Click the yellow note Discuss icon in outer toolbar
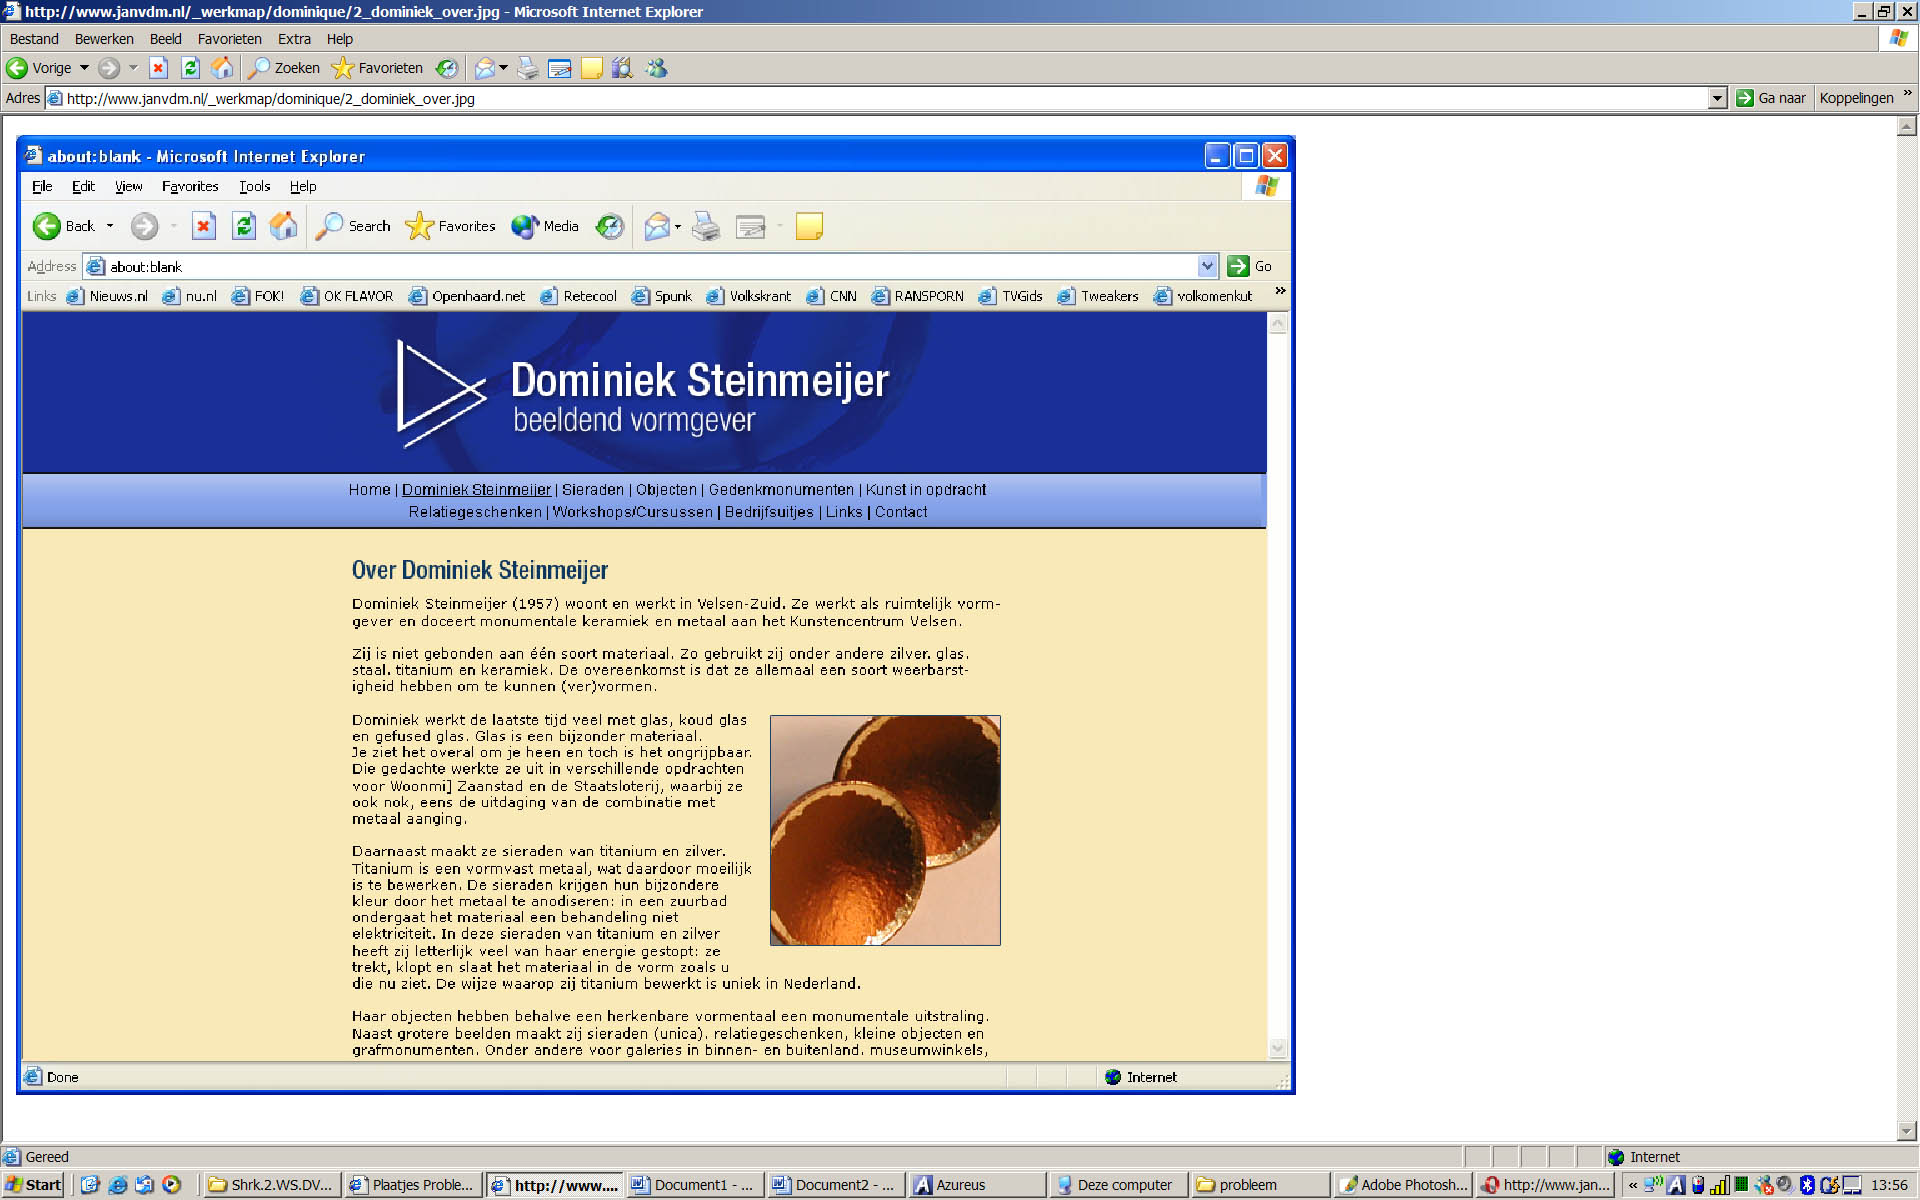The width and height of the screenshot is (1920, 1200). [592, 68]
